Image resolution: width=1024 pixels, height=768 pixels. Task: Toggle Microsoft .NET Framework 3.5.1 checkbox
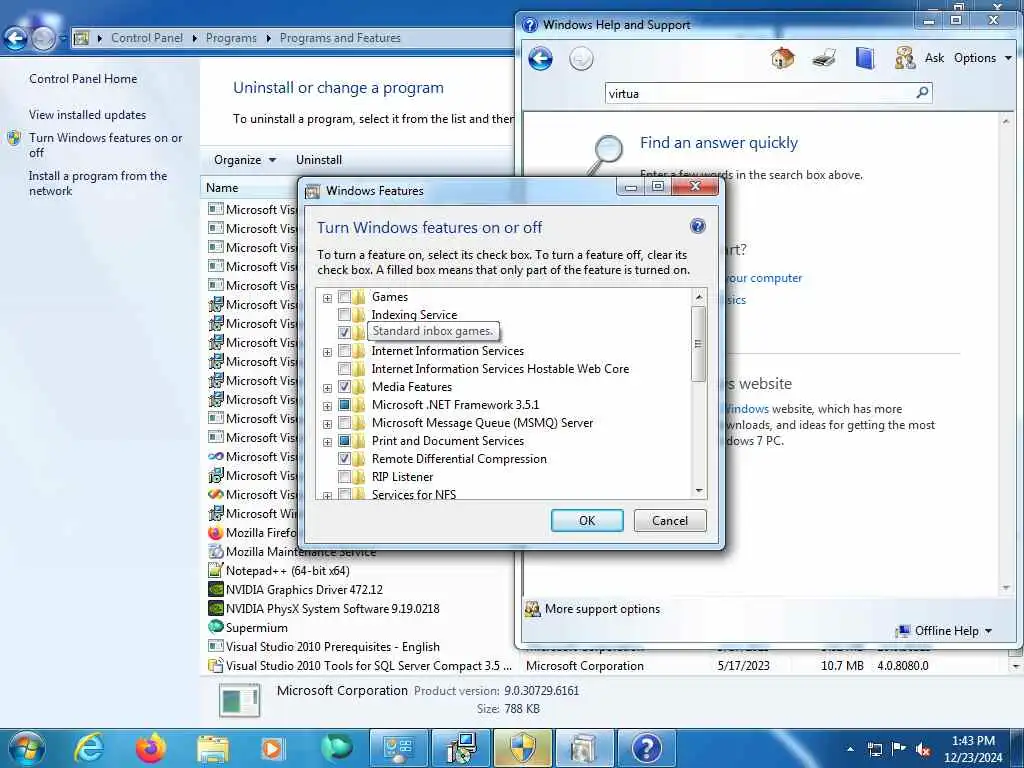(x=344, y=405)
